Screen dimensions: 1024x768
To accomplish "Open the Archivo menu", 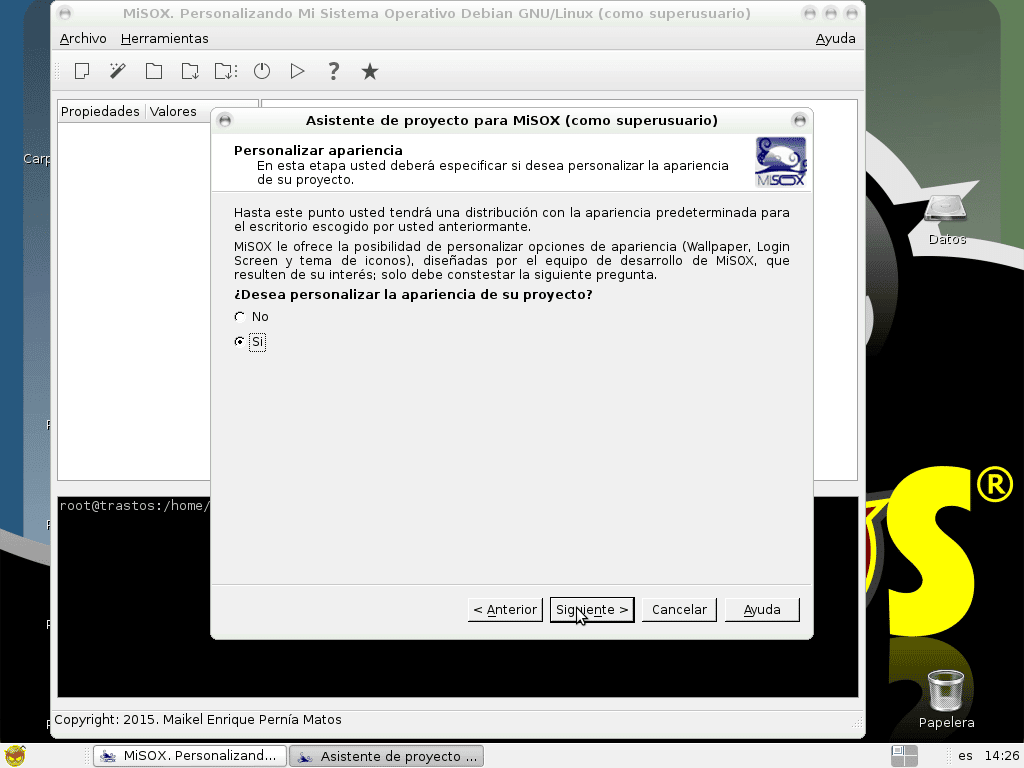I will [83, 38].
